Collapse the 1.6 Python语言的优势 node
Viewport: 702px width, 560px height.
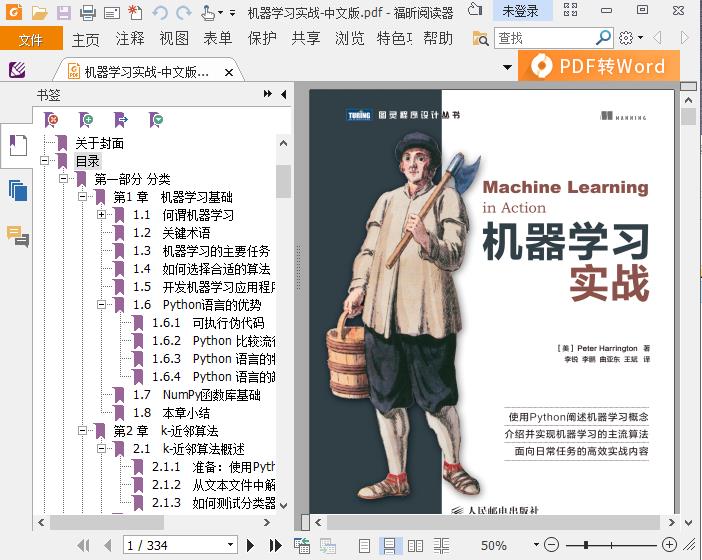click(102, 304)
